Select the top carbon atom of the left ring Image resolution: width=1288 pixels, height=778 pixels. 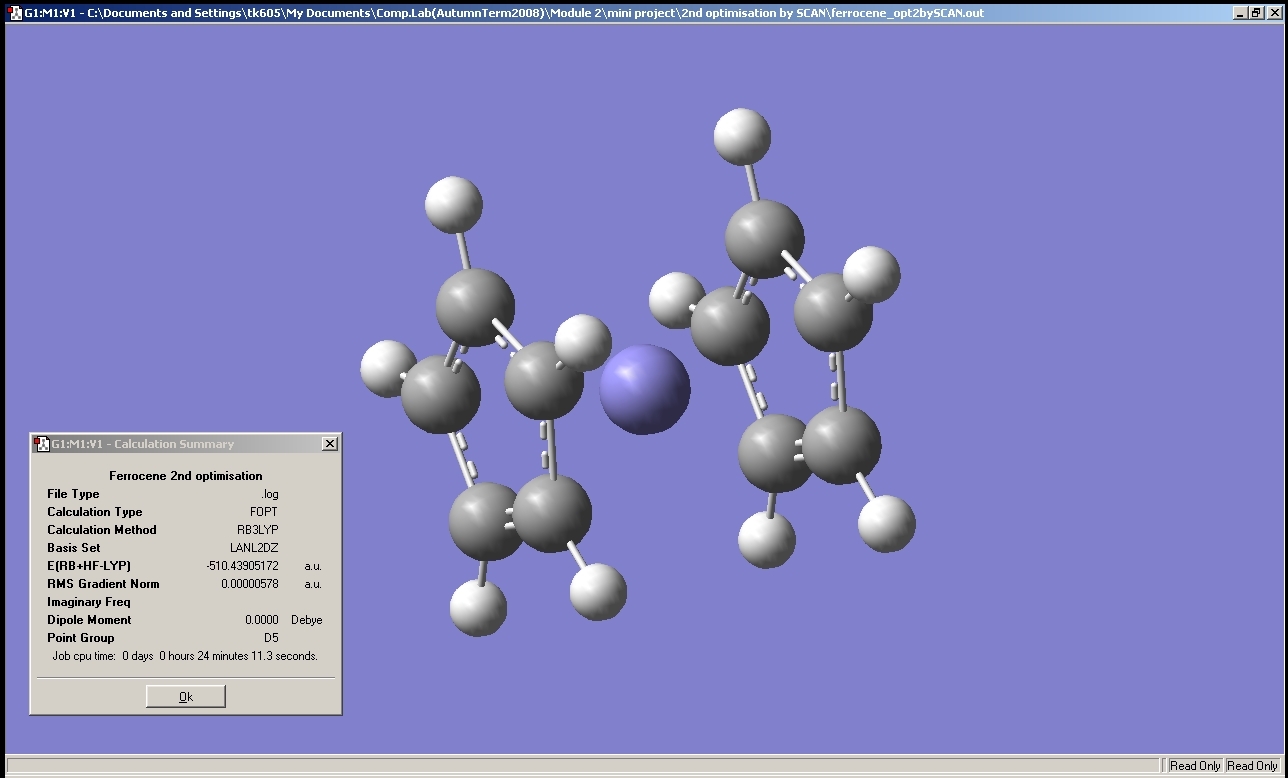[x=475, y=307]
